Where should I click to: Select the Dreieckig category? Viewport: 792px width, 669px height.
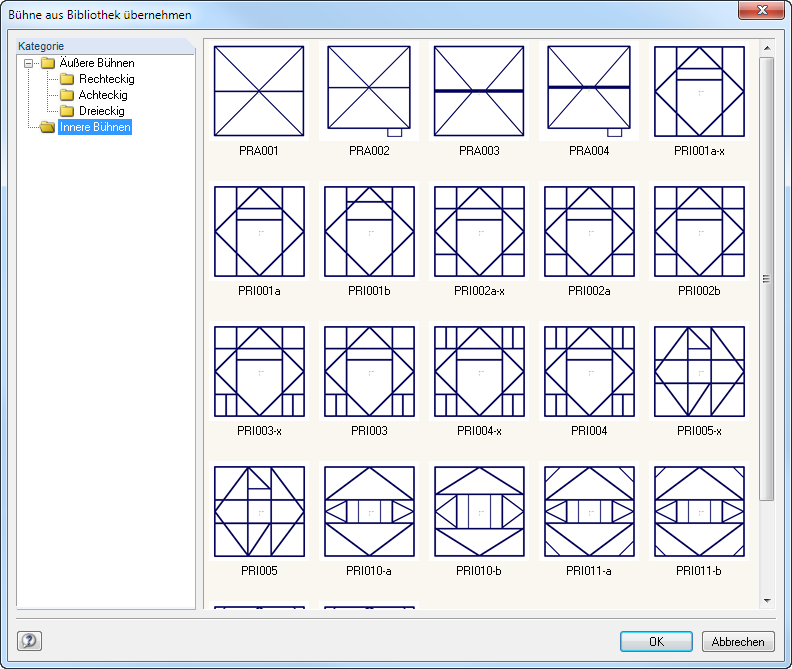tap(102, 111)
